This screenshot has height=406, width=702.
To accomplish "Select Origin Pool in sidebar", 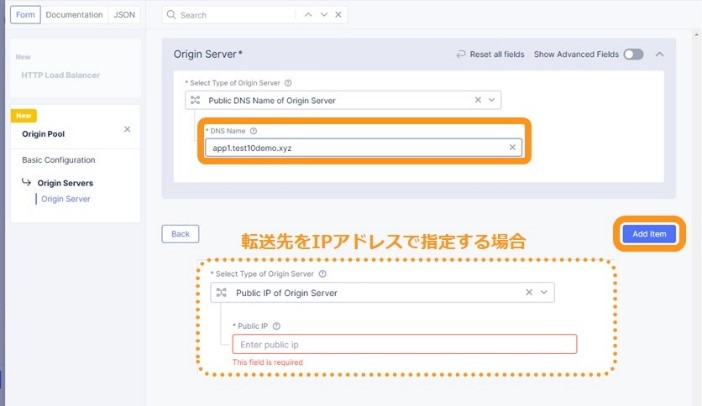I will (43, 134).
